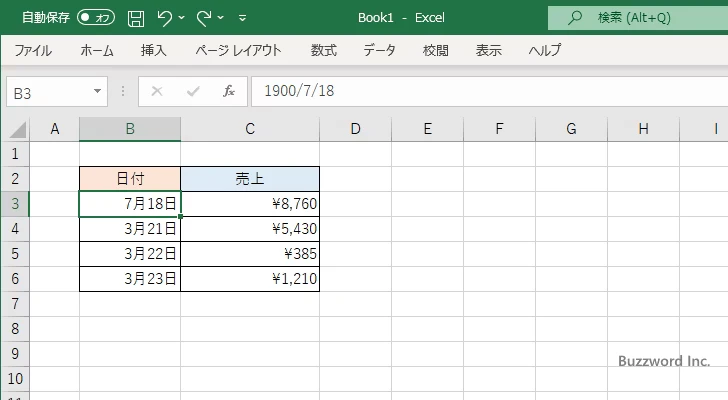This screenshot has width=728, height=400.
Task: Select row 9 header
Action: tap(15, 354)
